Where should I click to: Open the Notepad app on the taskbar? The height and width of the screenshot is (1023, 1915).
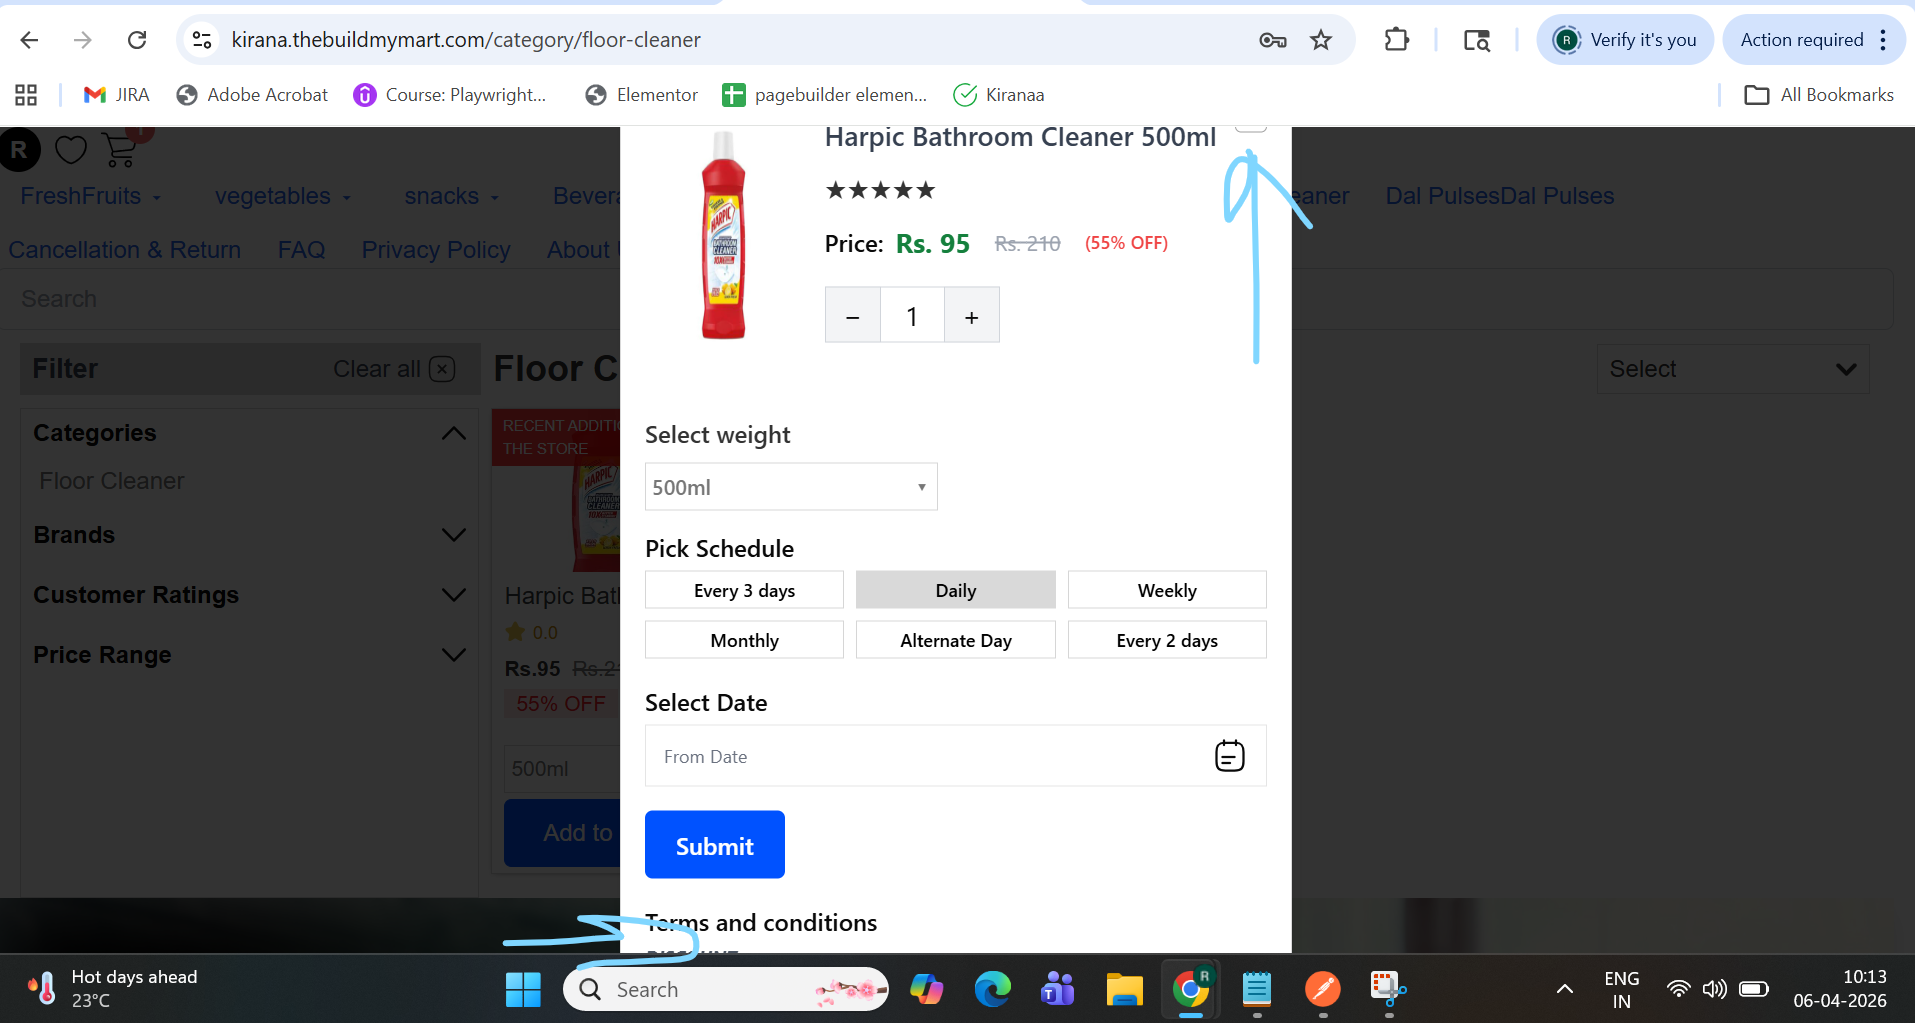click(x=1257, y=990)
